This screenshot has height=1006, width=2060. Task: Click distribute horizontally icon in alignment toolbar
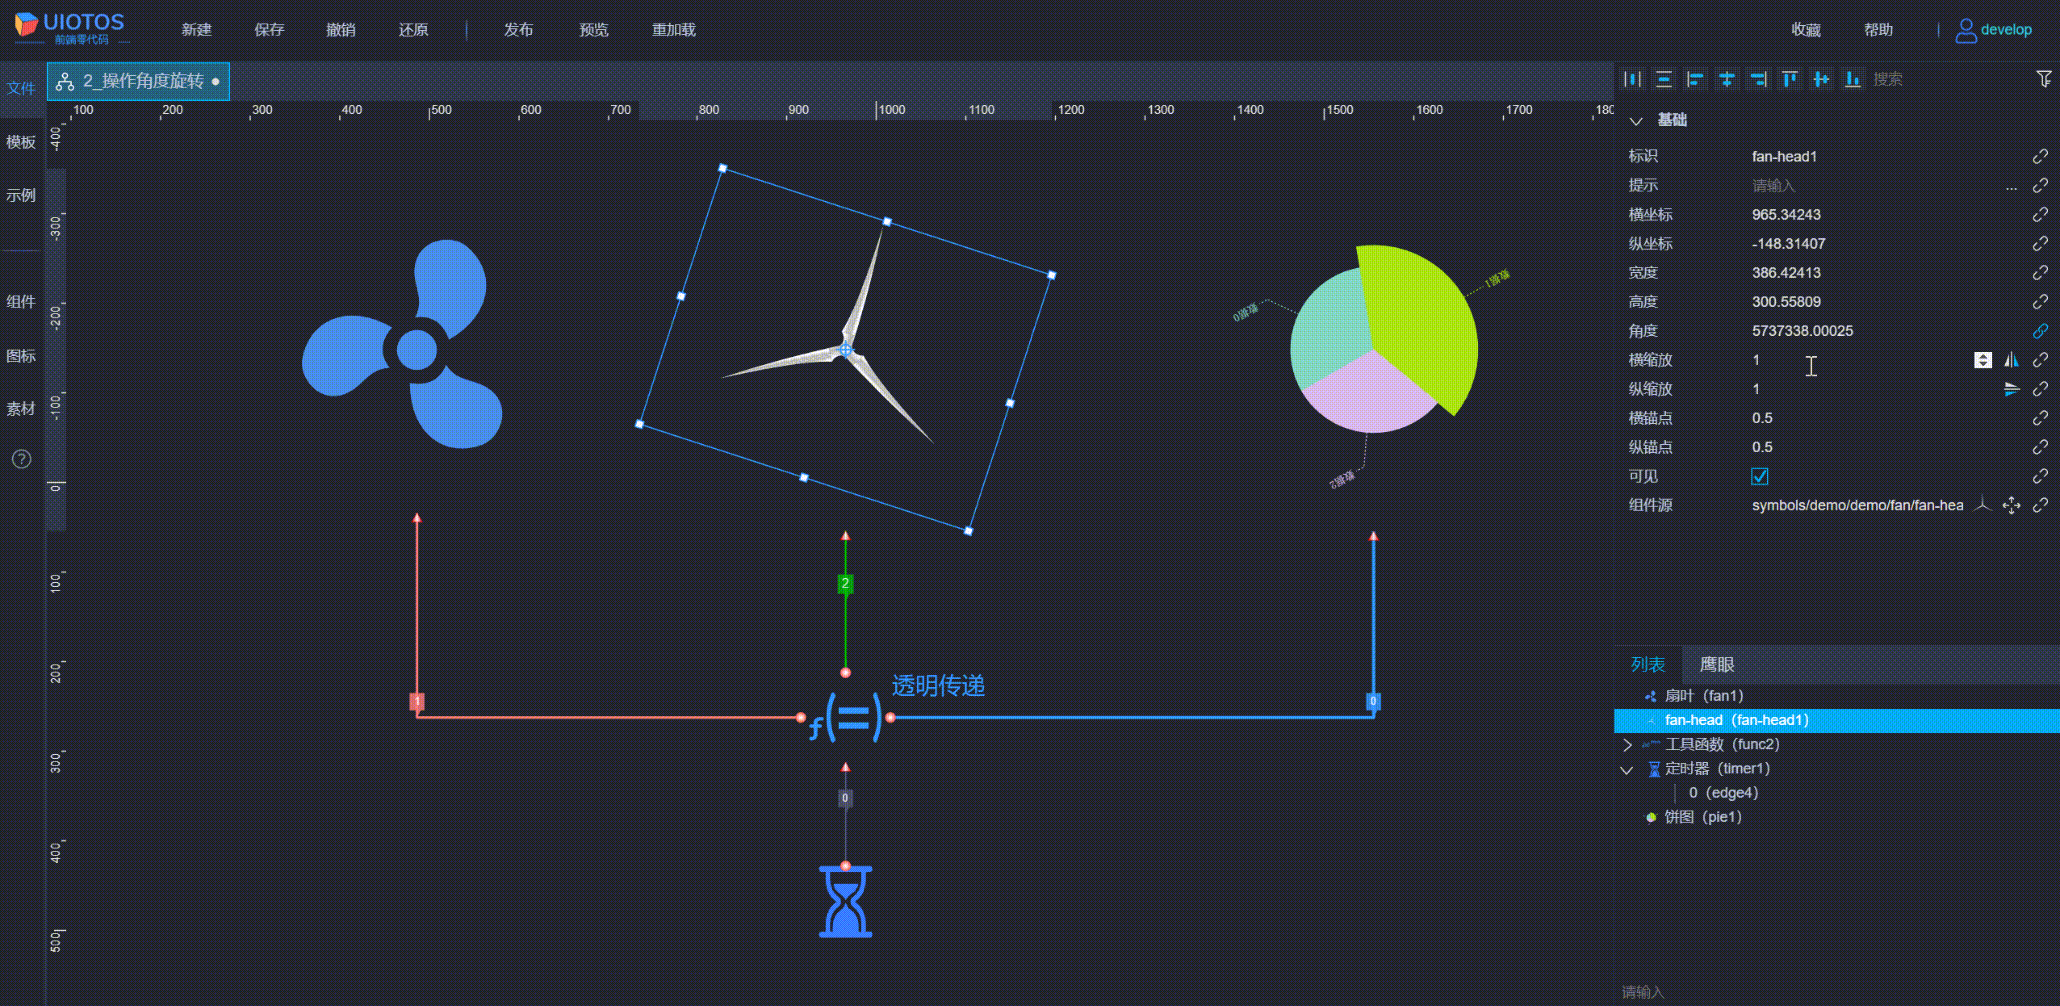click(x=1633, y=79)
